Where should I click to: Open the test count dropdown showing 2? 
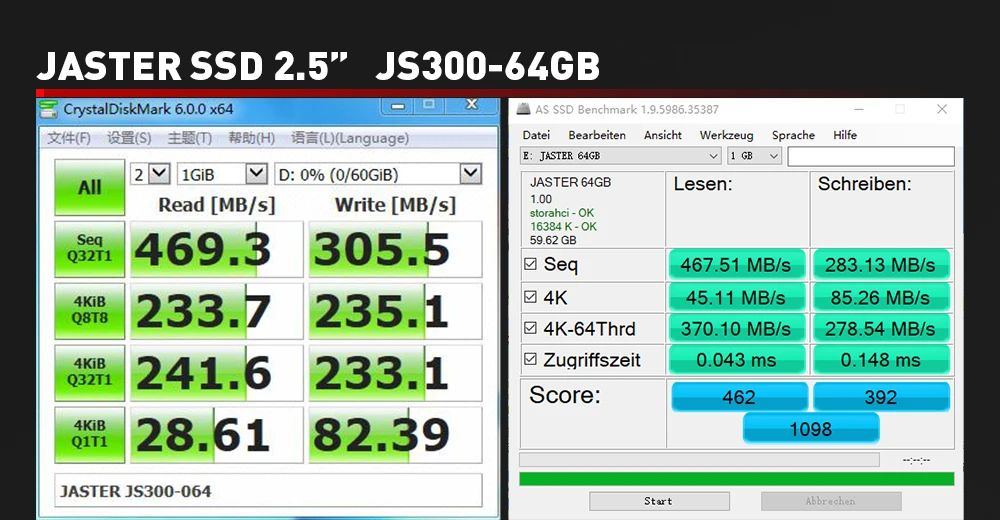point(151,174)
